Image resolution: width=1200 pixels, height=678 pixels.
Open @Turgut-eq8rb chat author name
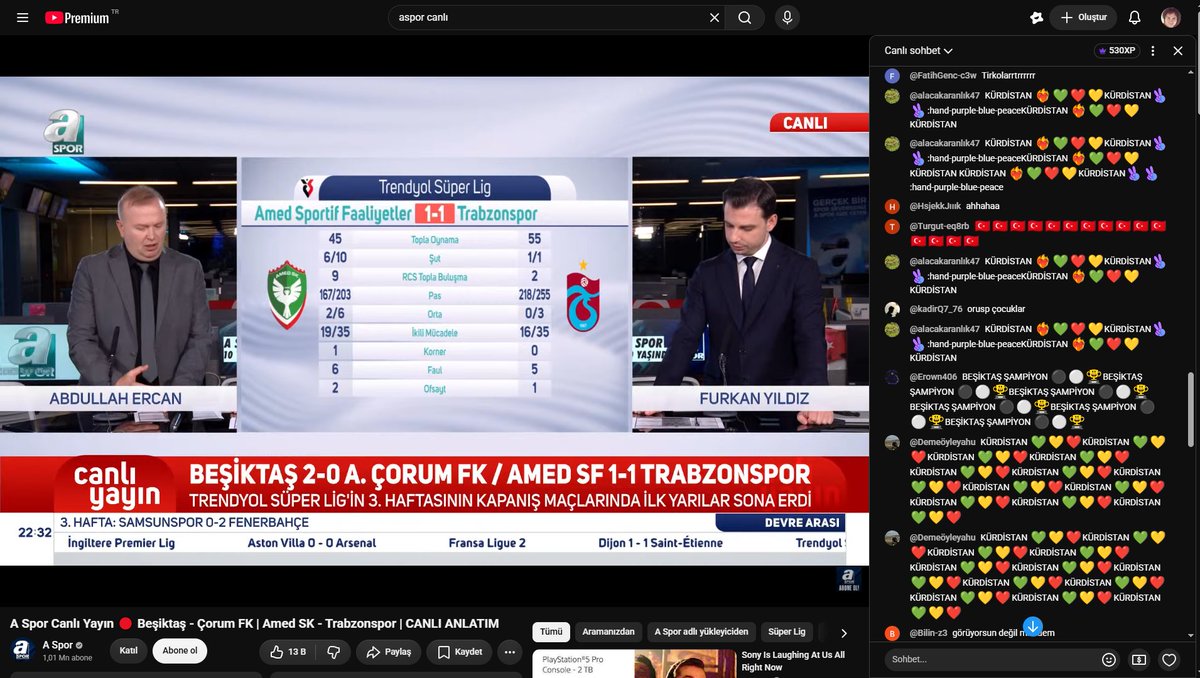pyautogui.click(x=938, y=226)
